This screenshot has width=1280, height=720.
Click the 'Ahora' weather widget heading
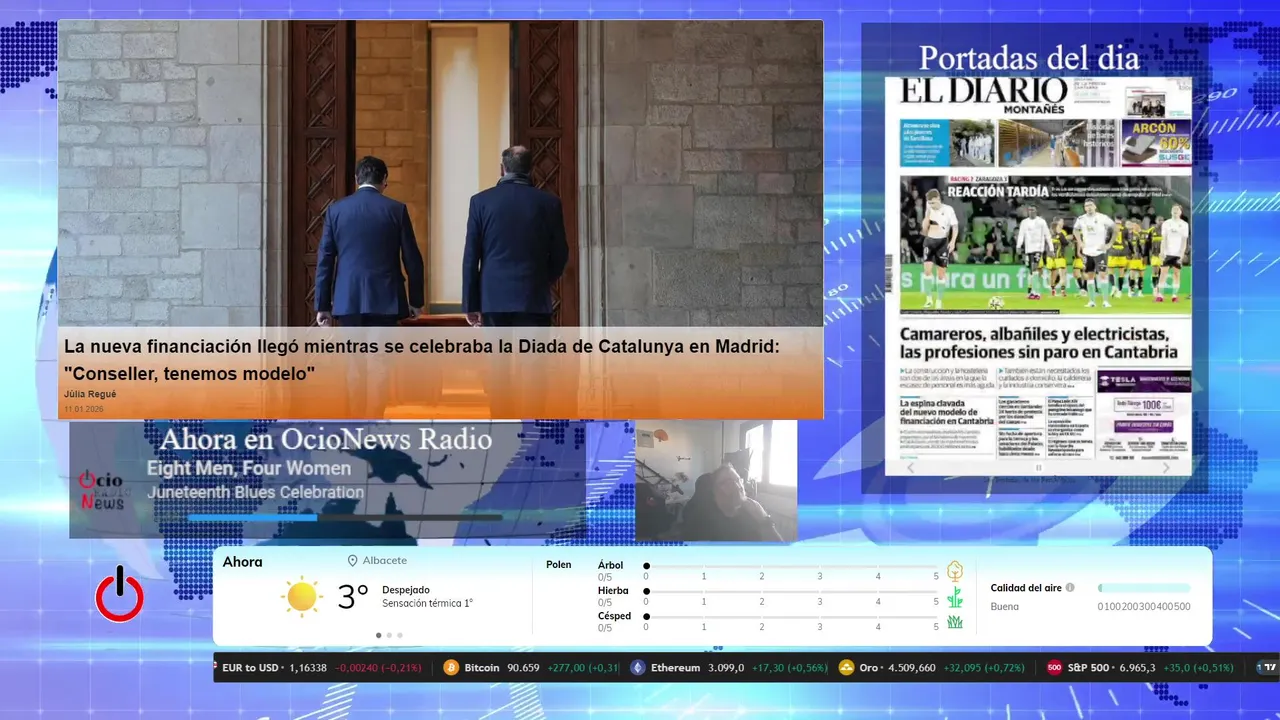pos(243,562)
